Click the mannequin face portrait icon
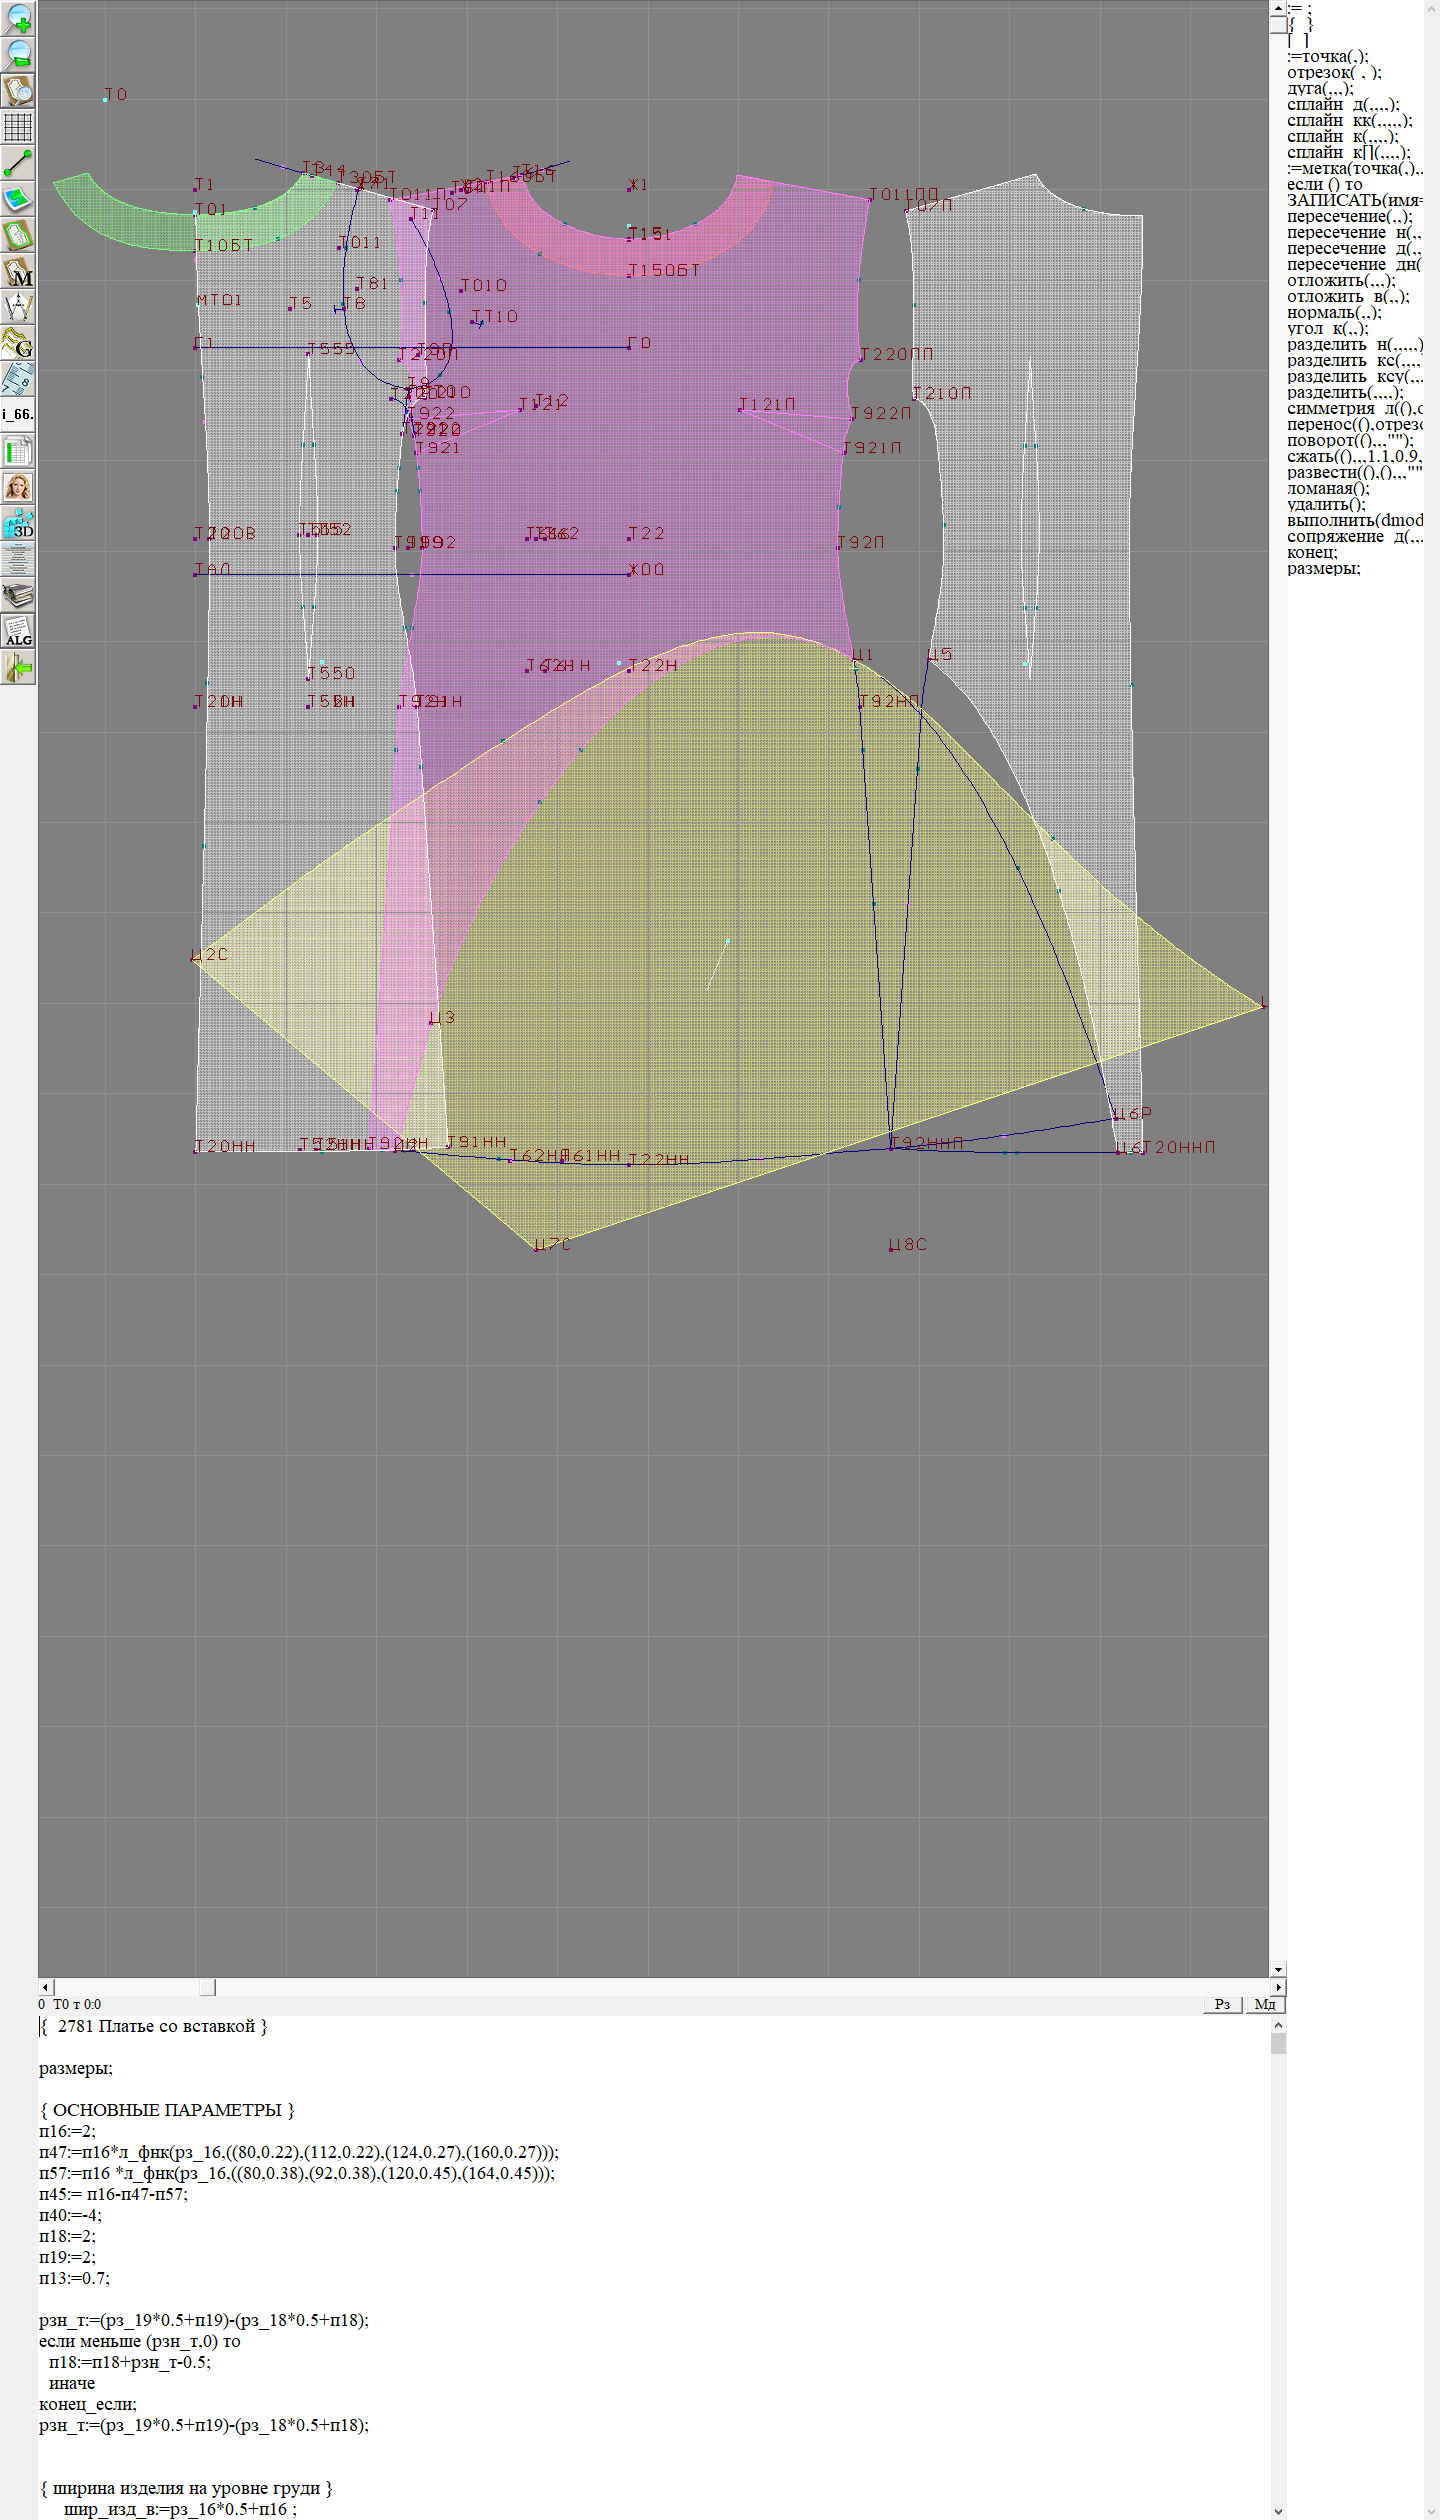 click(x=18, y=487)
